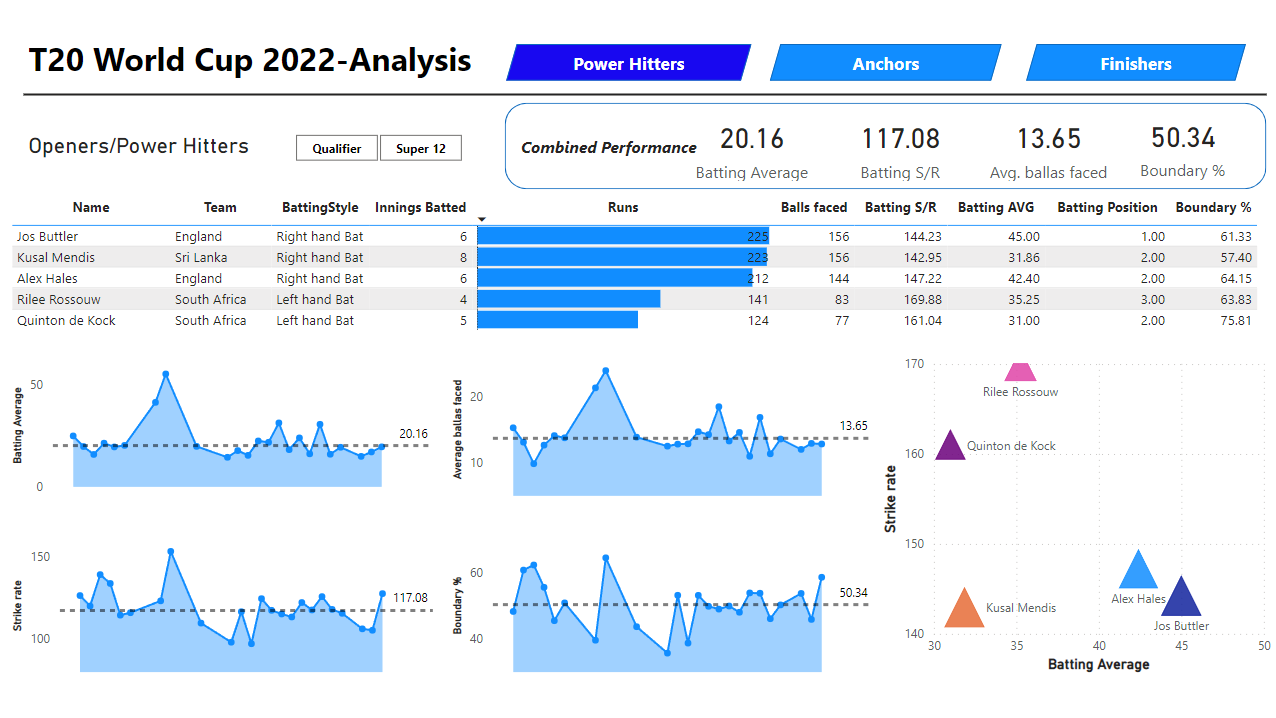This screenshot has width=1276, height=718.
Task: Click the Batting Average KPI value 20.16
Action: (751, 138)
